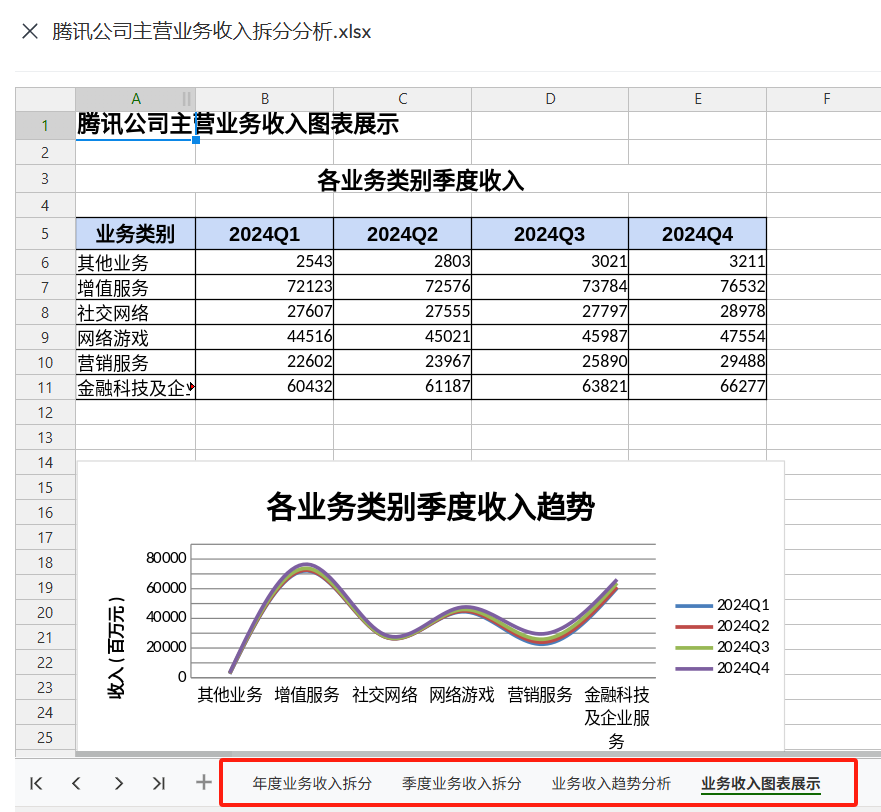Select the truncated 金融科技及企 row label cell
881x812 pixels.
click(135, 387)
